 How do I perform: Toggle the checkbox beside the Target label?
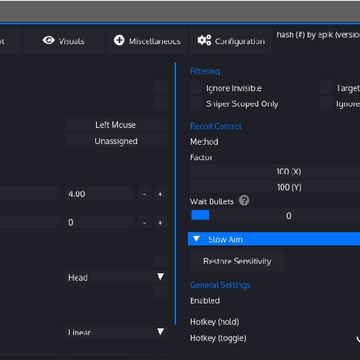pos(326,88)
